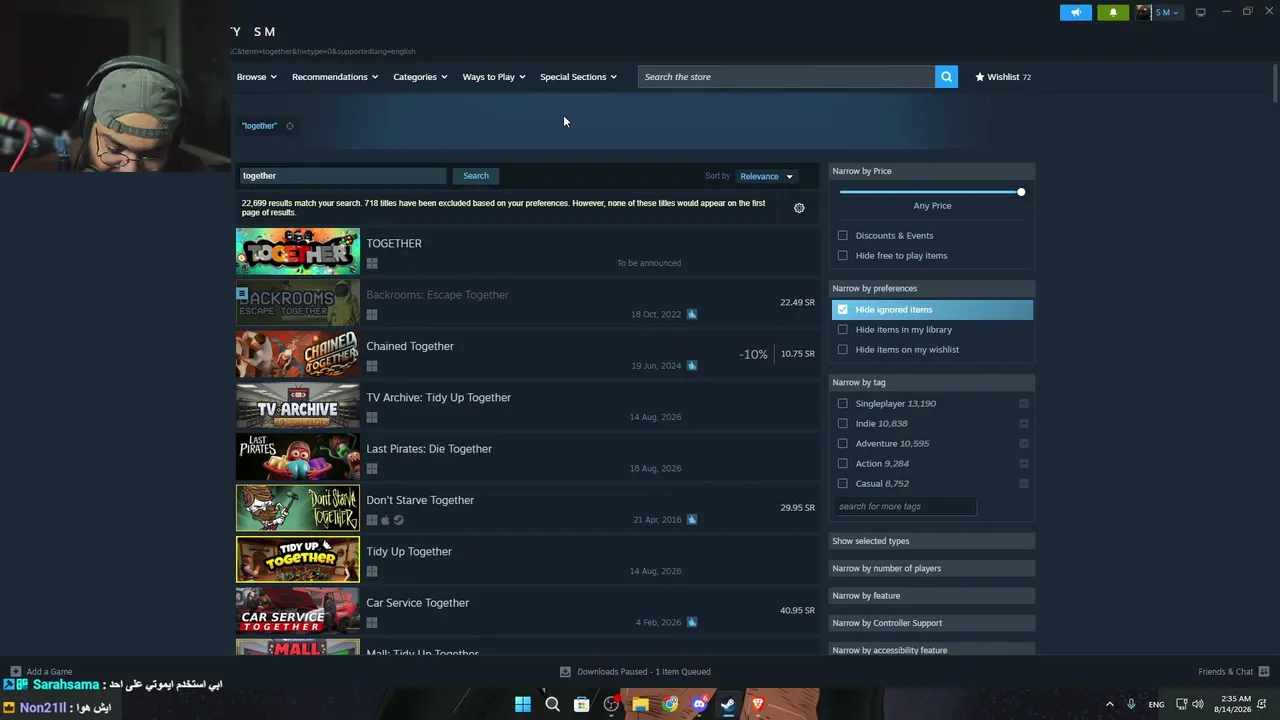The height and width of the screenshot is (720, 1280).
Task: Switch to Big Picture mode monitor icon
Action: 1200,12
